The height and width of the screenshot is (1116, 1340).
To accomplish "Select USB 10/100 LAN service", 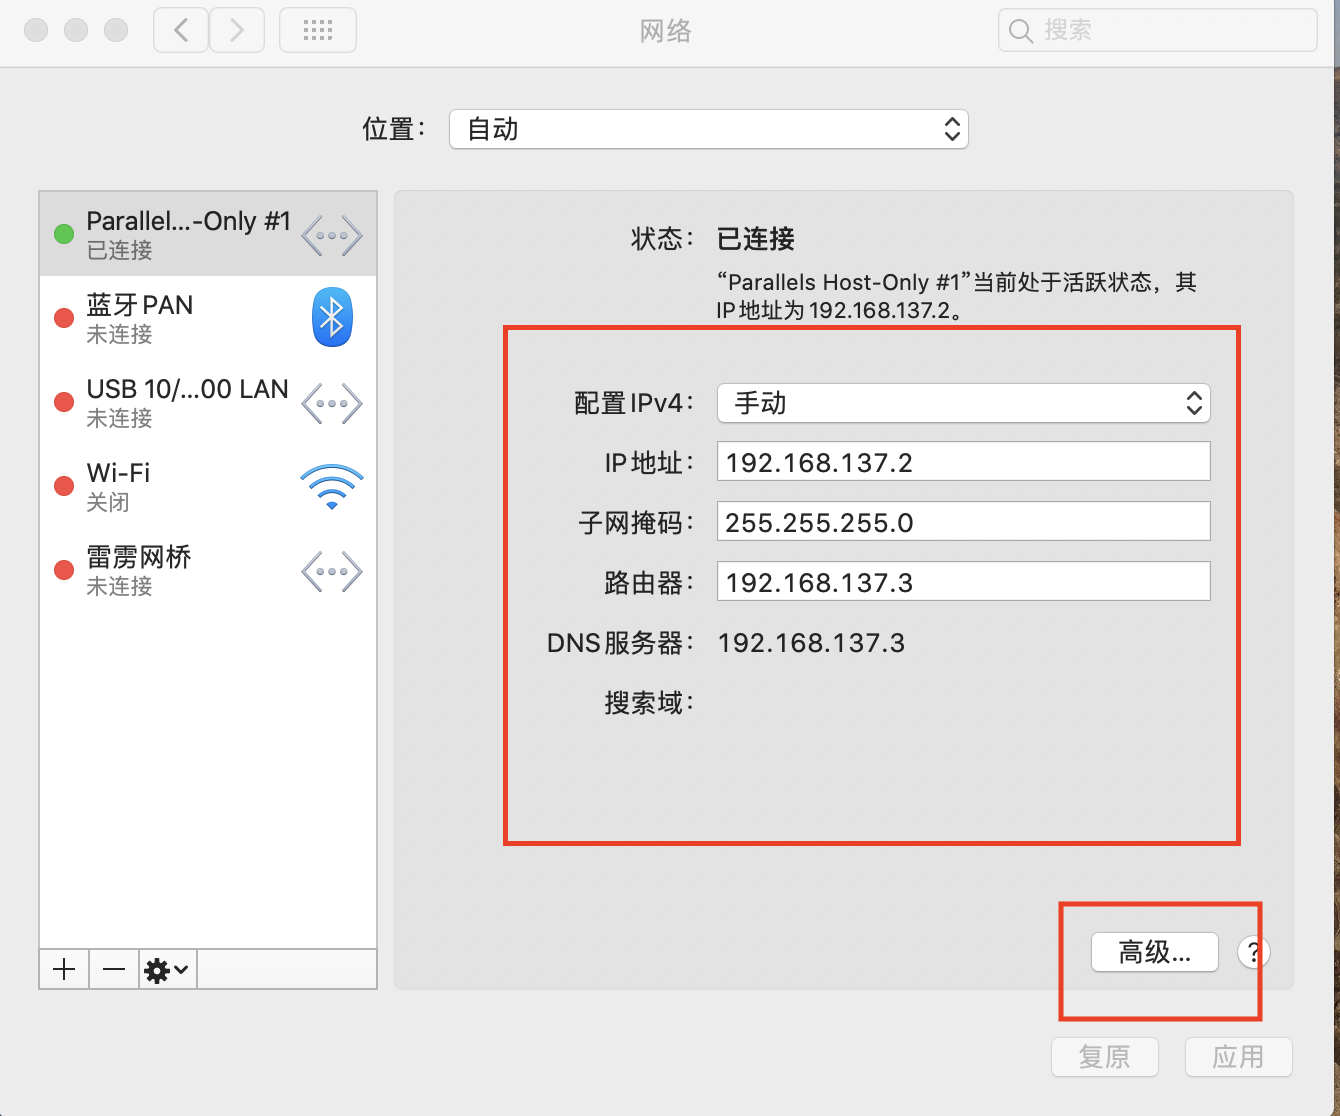I will point(208,402).
